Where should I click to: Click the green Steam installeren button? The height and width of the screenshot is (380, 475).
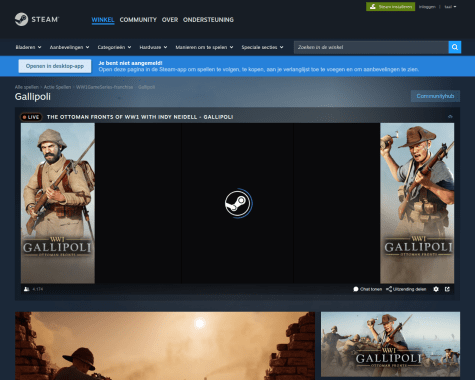click(390, 7)
